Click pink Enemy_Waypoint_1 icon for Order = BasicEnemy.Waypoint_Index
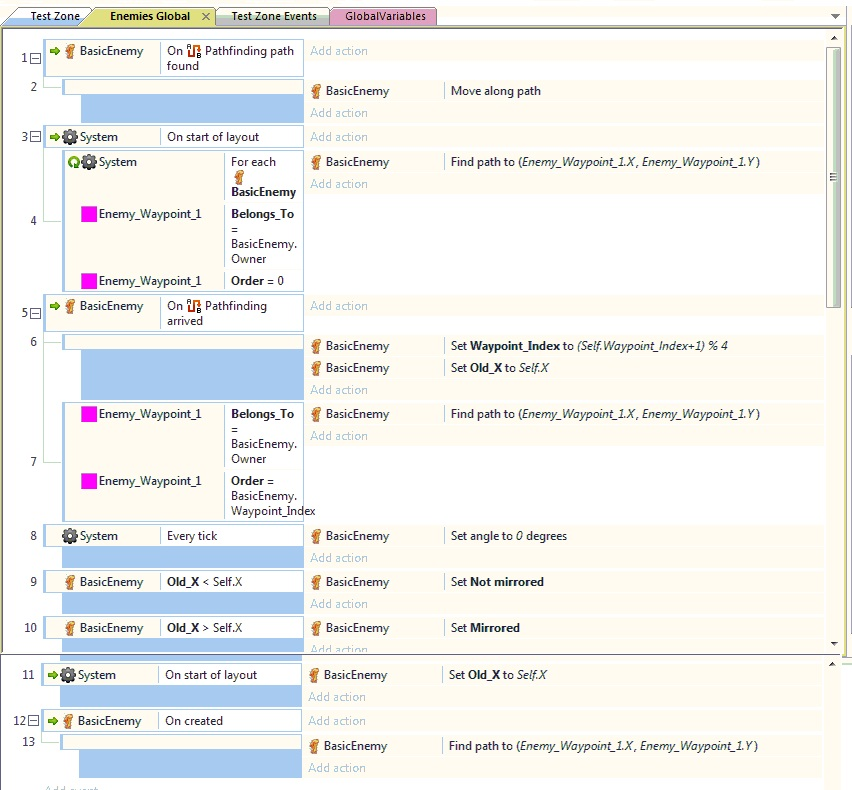 point(89,481)
